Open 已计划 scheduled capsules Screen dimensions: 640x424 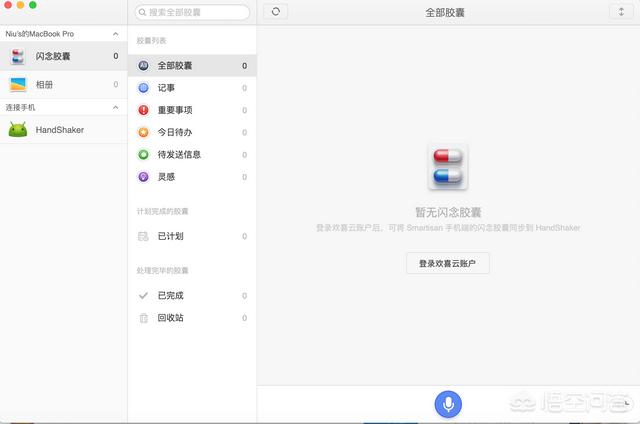pyautogui.click(x=170, y=236)
